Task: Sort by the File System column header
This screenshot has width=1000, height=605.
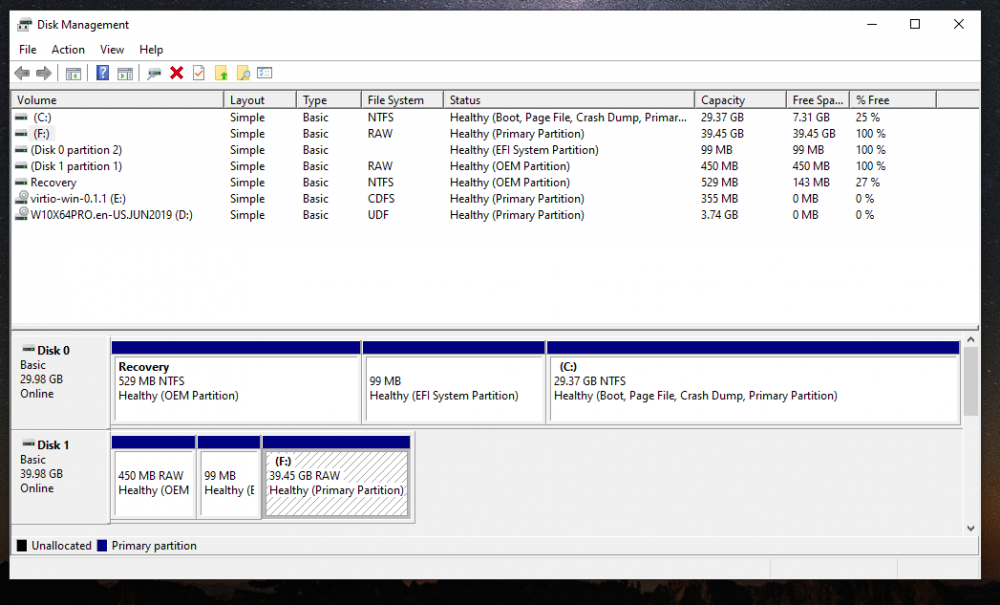Action: coord(402,100)
